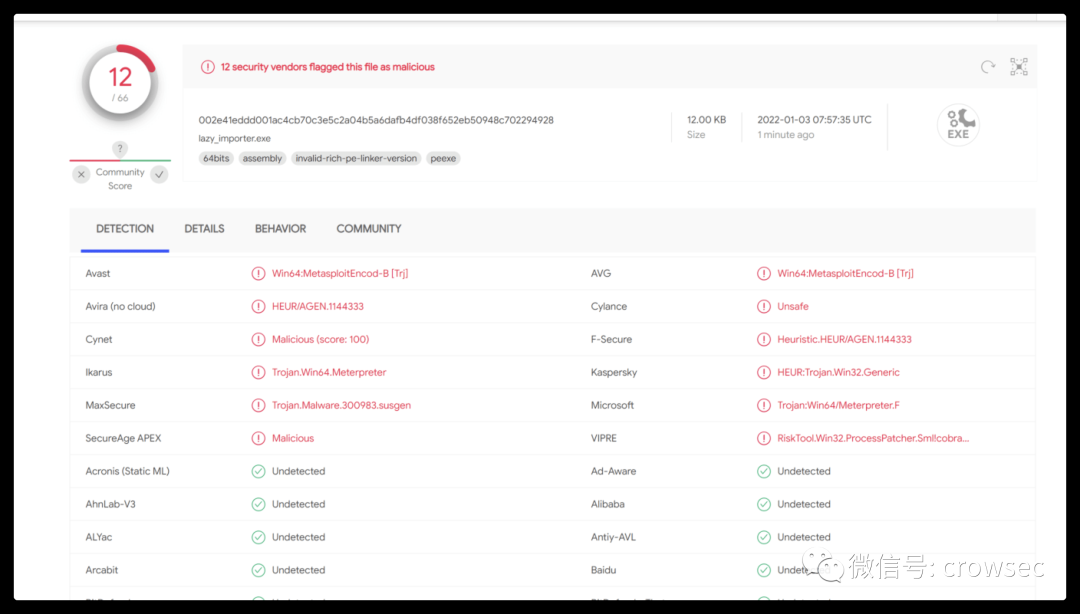Switch to the DETECTION tab
The width and height of the screenshot is (1080, 614).
tap(125, 229)
